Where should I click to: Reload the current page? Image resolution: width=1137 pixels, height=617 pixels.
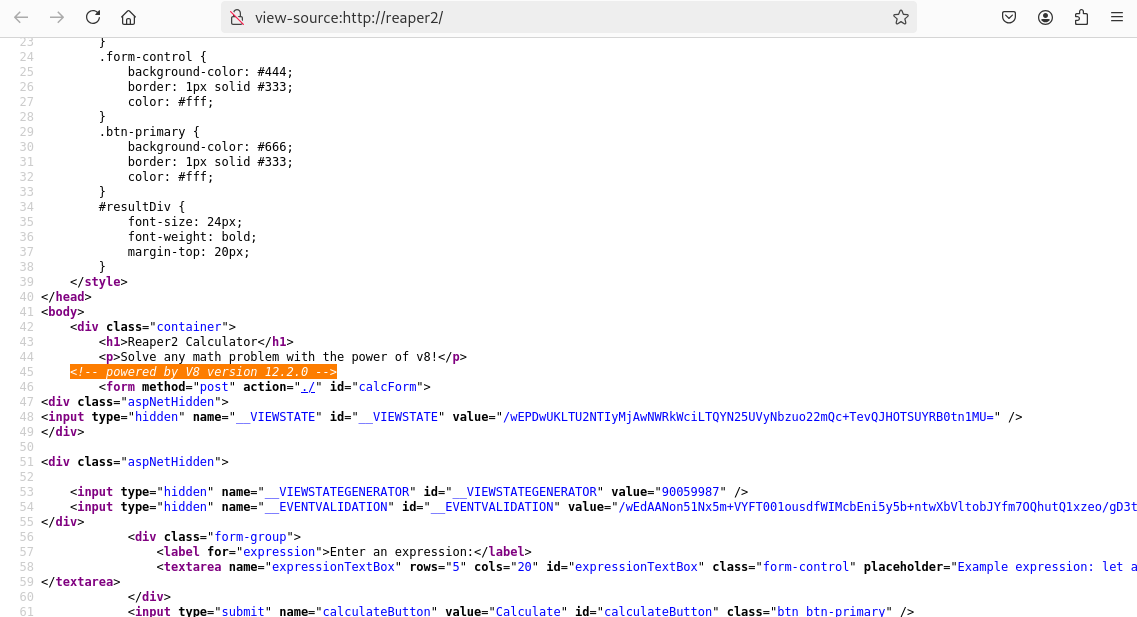tap(93, 17)
